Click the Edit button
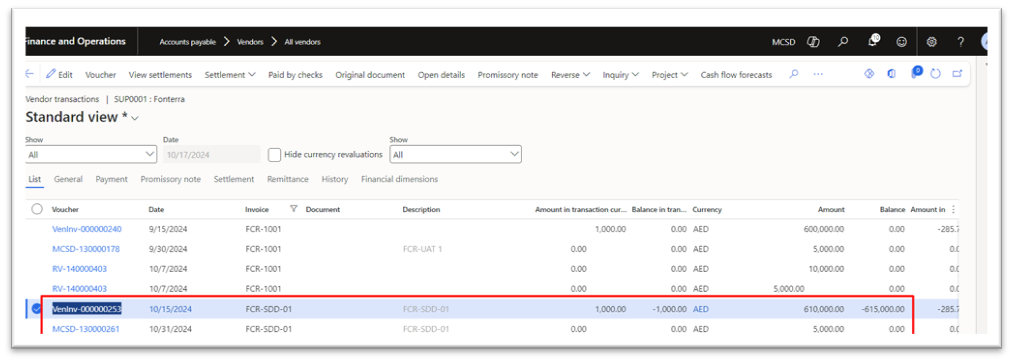The image size is (1013, 362). pos(59,75)
